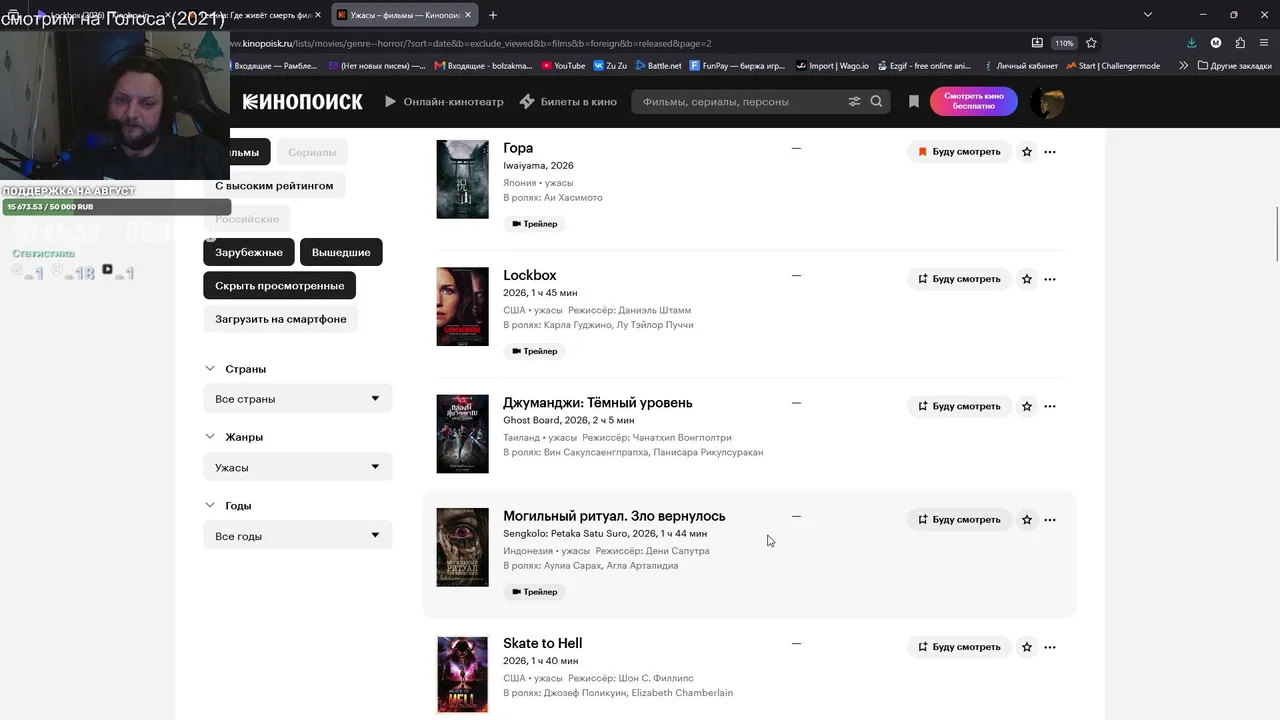Play the trailer for Гора

tap(534, 224)
